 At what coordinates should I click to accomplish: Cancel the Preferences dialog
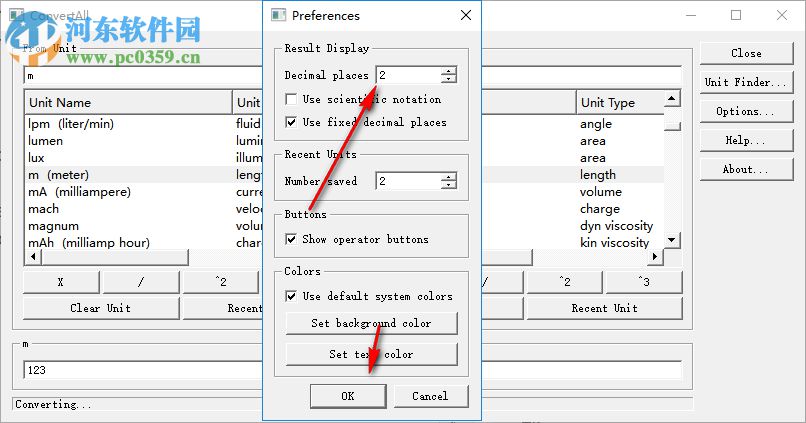(430, 396)
